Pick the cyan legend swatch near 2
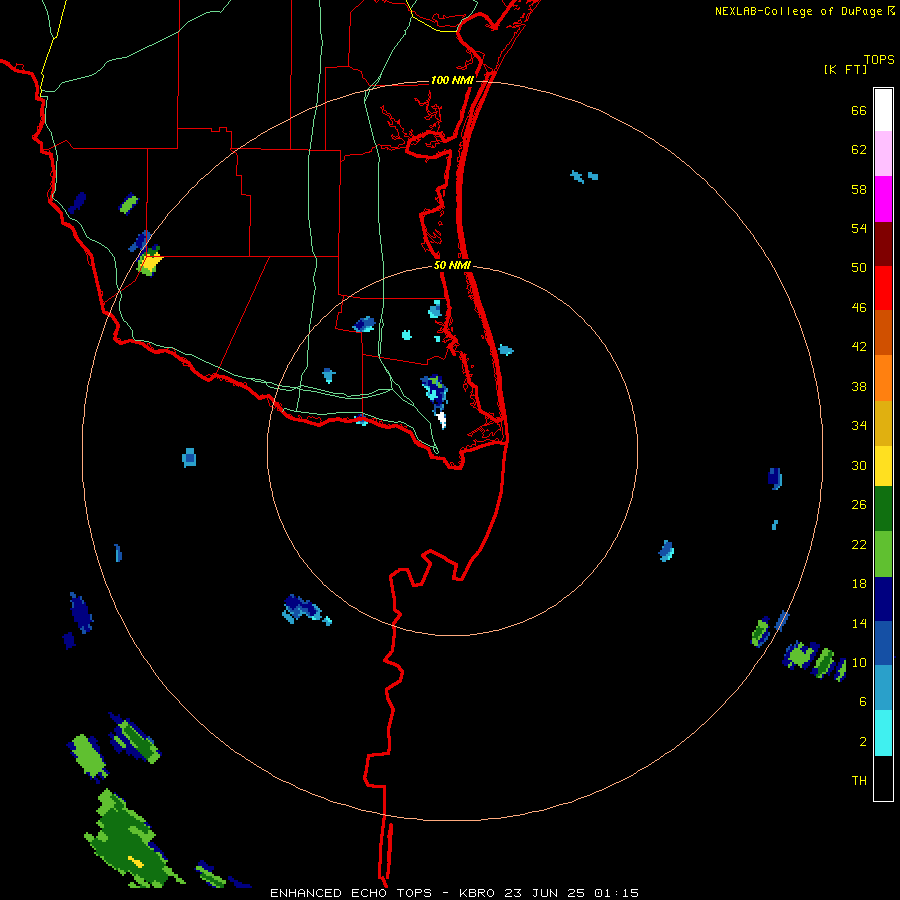The height and width of the screenshot is (900, 900). tap(883, 733)
